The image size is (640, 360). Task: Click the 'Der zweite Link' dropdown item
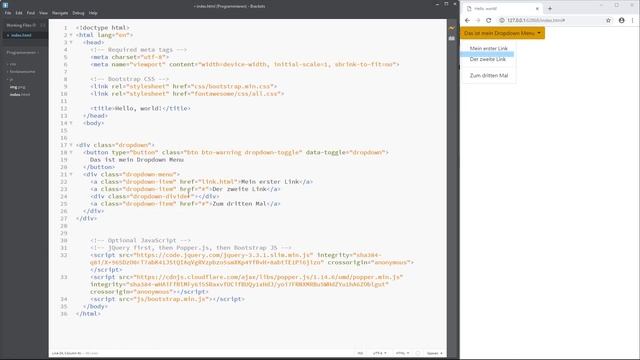(489, 59)
